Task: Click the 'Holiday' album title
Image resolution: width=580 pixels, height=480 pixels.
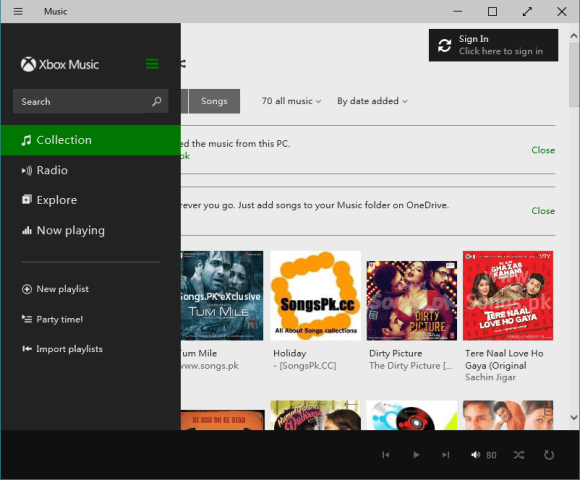Action: 290,354
